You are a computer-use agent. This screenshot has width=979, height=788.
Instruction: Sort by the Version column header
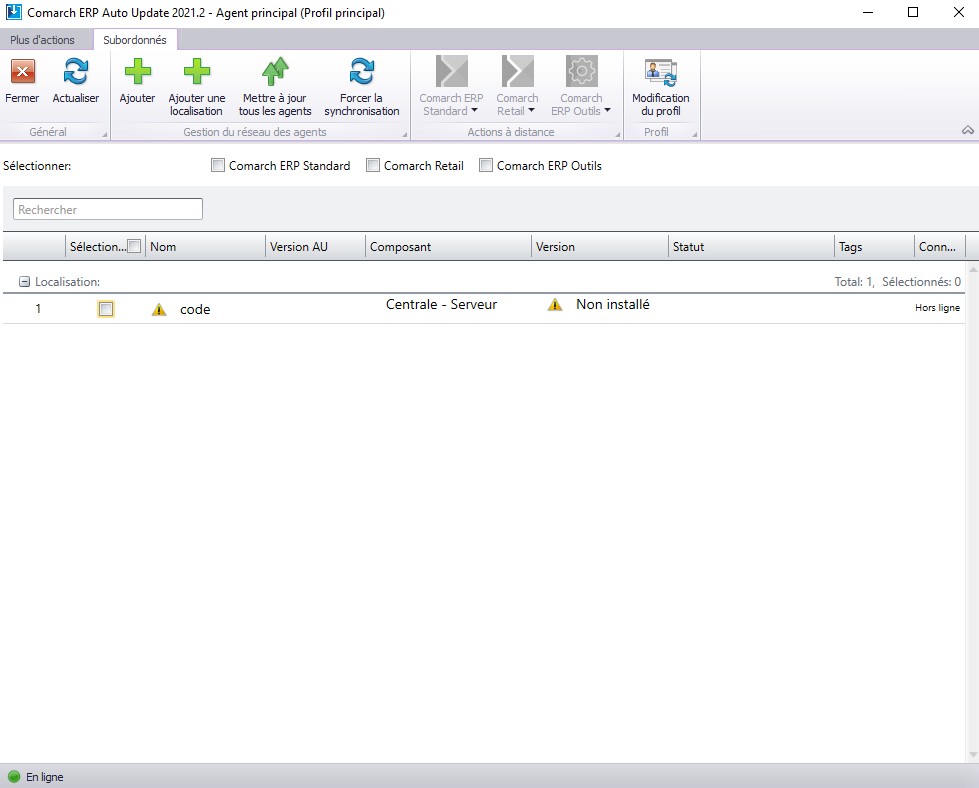point(600,247)
